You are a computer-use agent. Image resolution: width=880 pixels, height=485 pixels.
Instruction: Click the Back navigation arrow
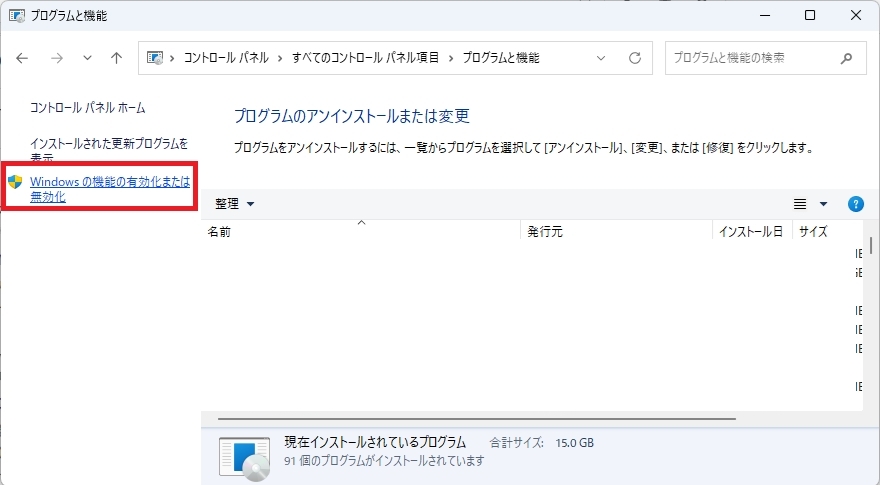point(23,58)
